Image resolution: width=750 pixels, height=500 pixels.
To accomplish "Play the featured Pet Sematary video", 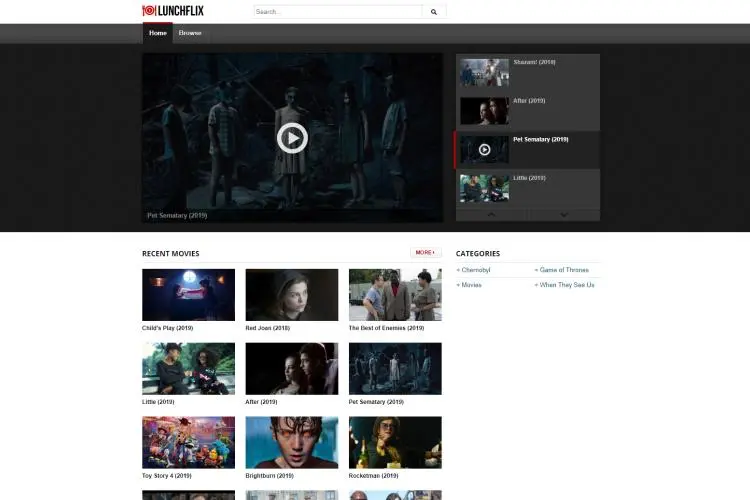I will tap(292, 138).
